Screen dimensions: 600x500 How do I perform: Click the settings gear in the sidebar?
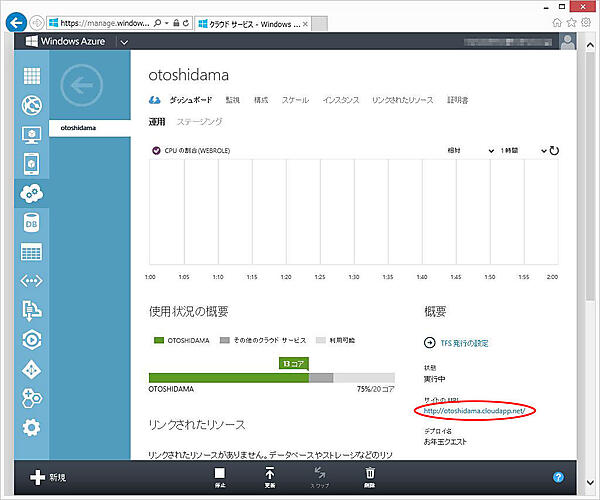click(31, 428)
